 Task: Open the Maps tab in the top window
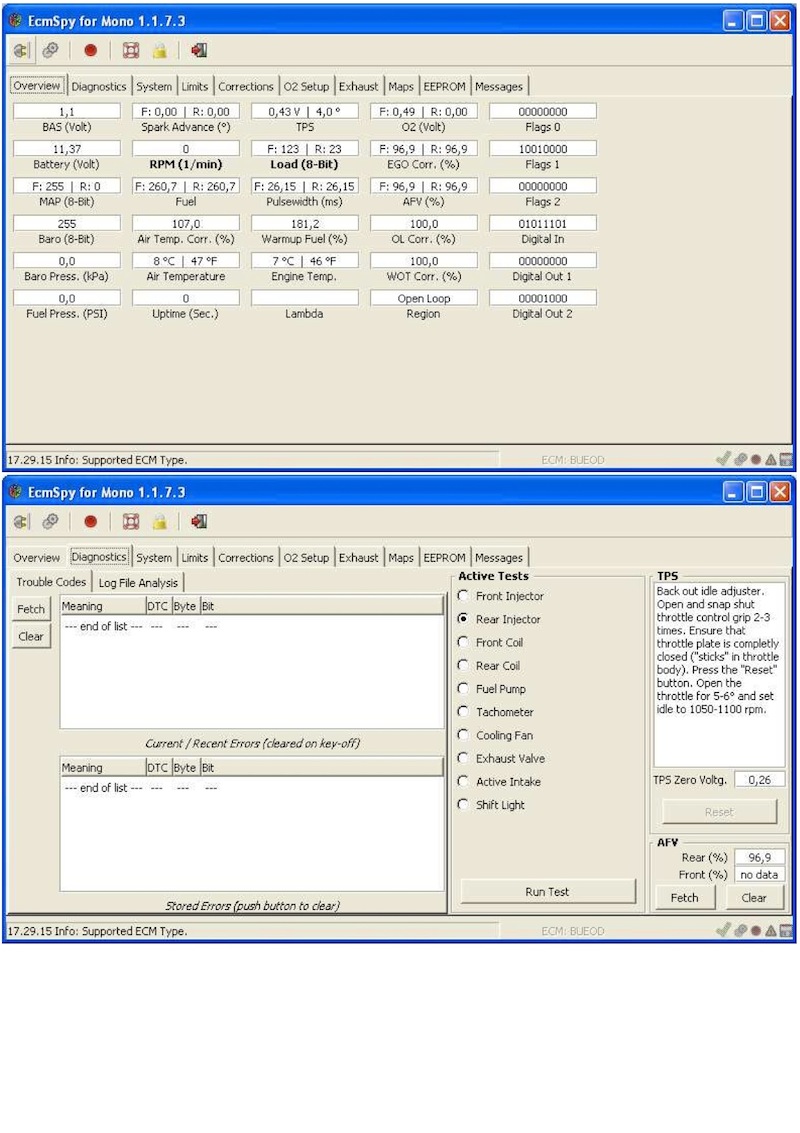click(401, 86)
